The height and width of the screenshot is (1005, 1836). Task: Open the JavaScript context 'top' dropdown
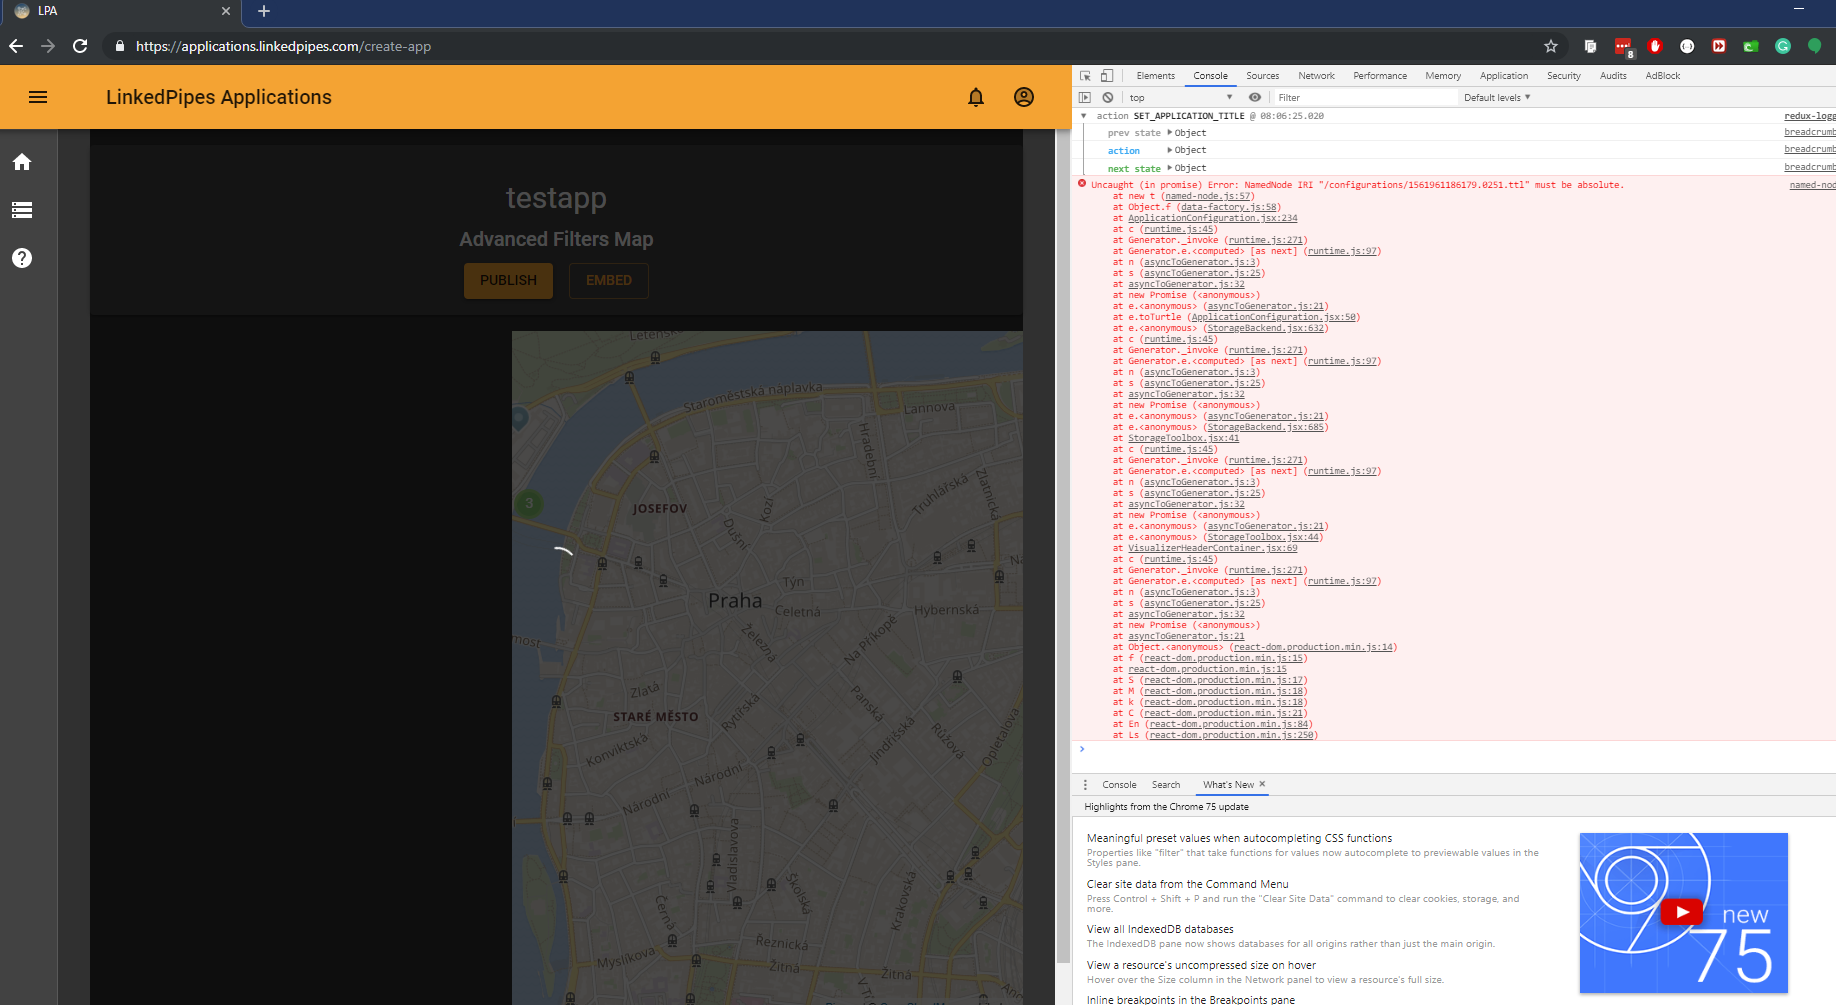pos(1180,97)
